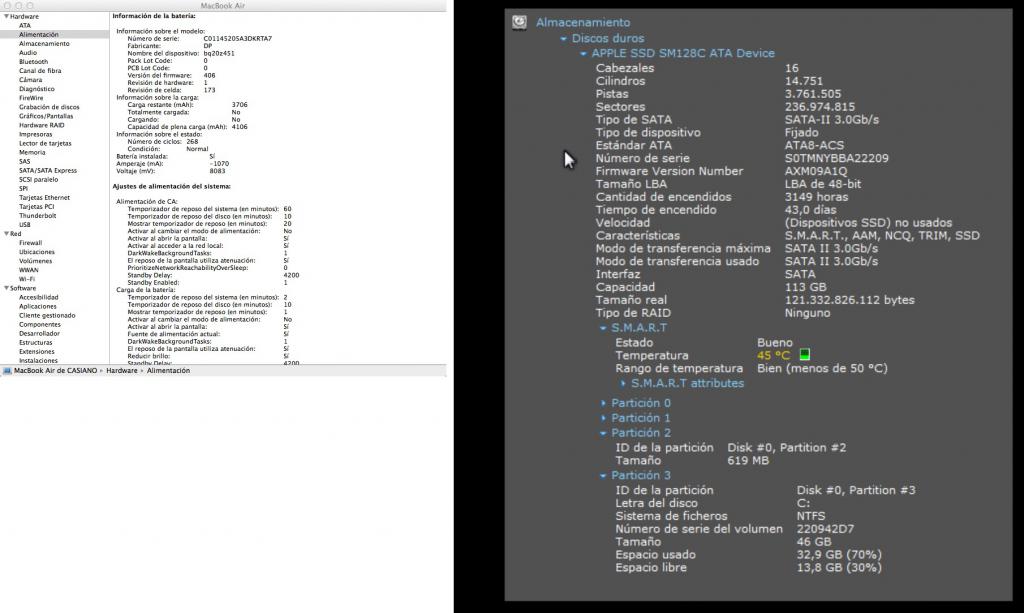Open Grabación de discos in the sidebar
1024x613 pixels.
pyautogui.click(x=49, y=107)
